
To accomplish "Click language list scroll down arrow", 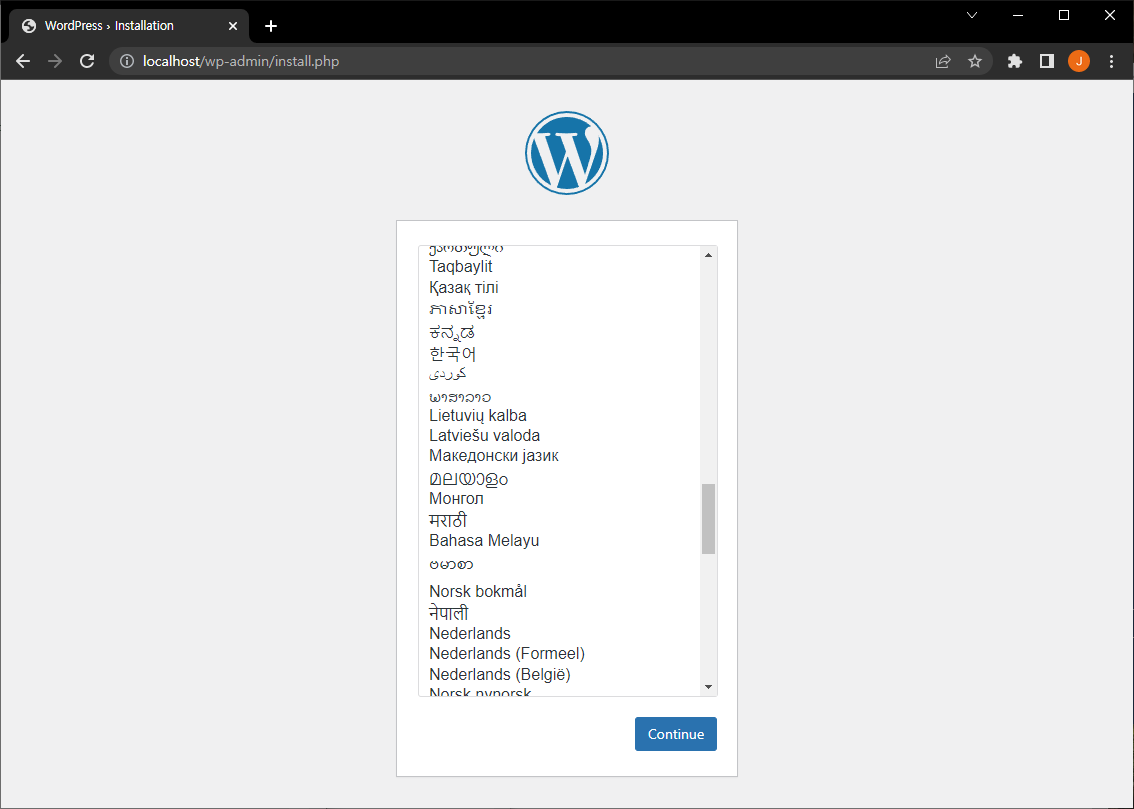I will (709, 687).
